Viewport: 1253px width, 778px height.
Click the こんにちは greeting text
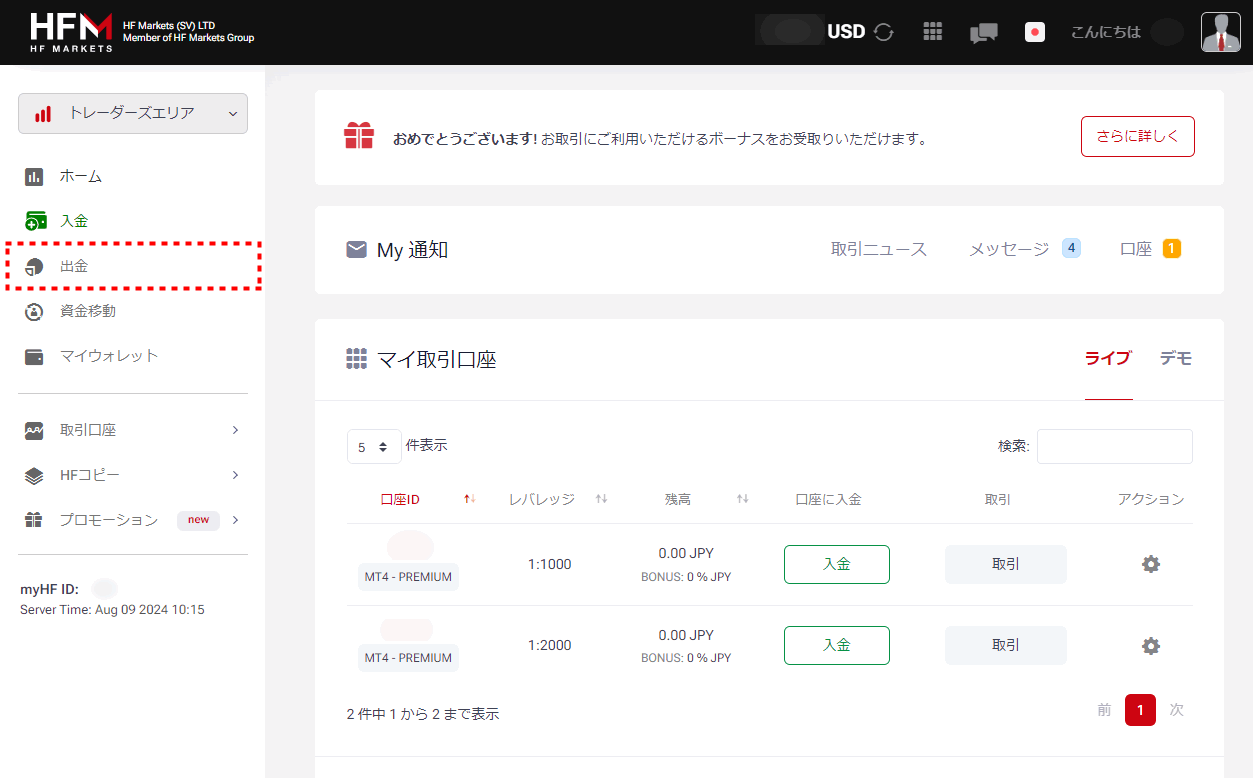[1105, 32]
